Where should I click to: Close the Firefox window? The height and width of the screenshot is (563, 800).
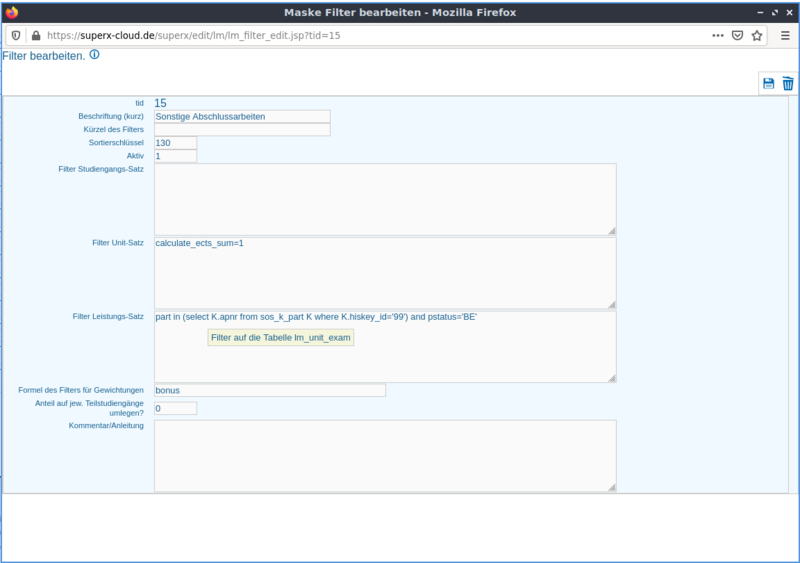(789, 12)
